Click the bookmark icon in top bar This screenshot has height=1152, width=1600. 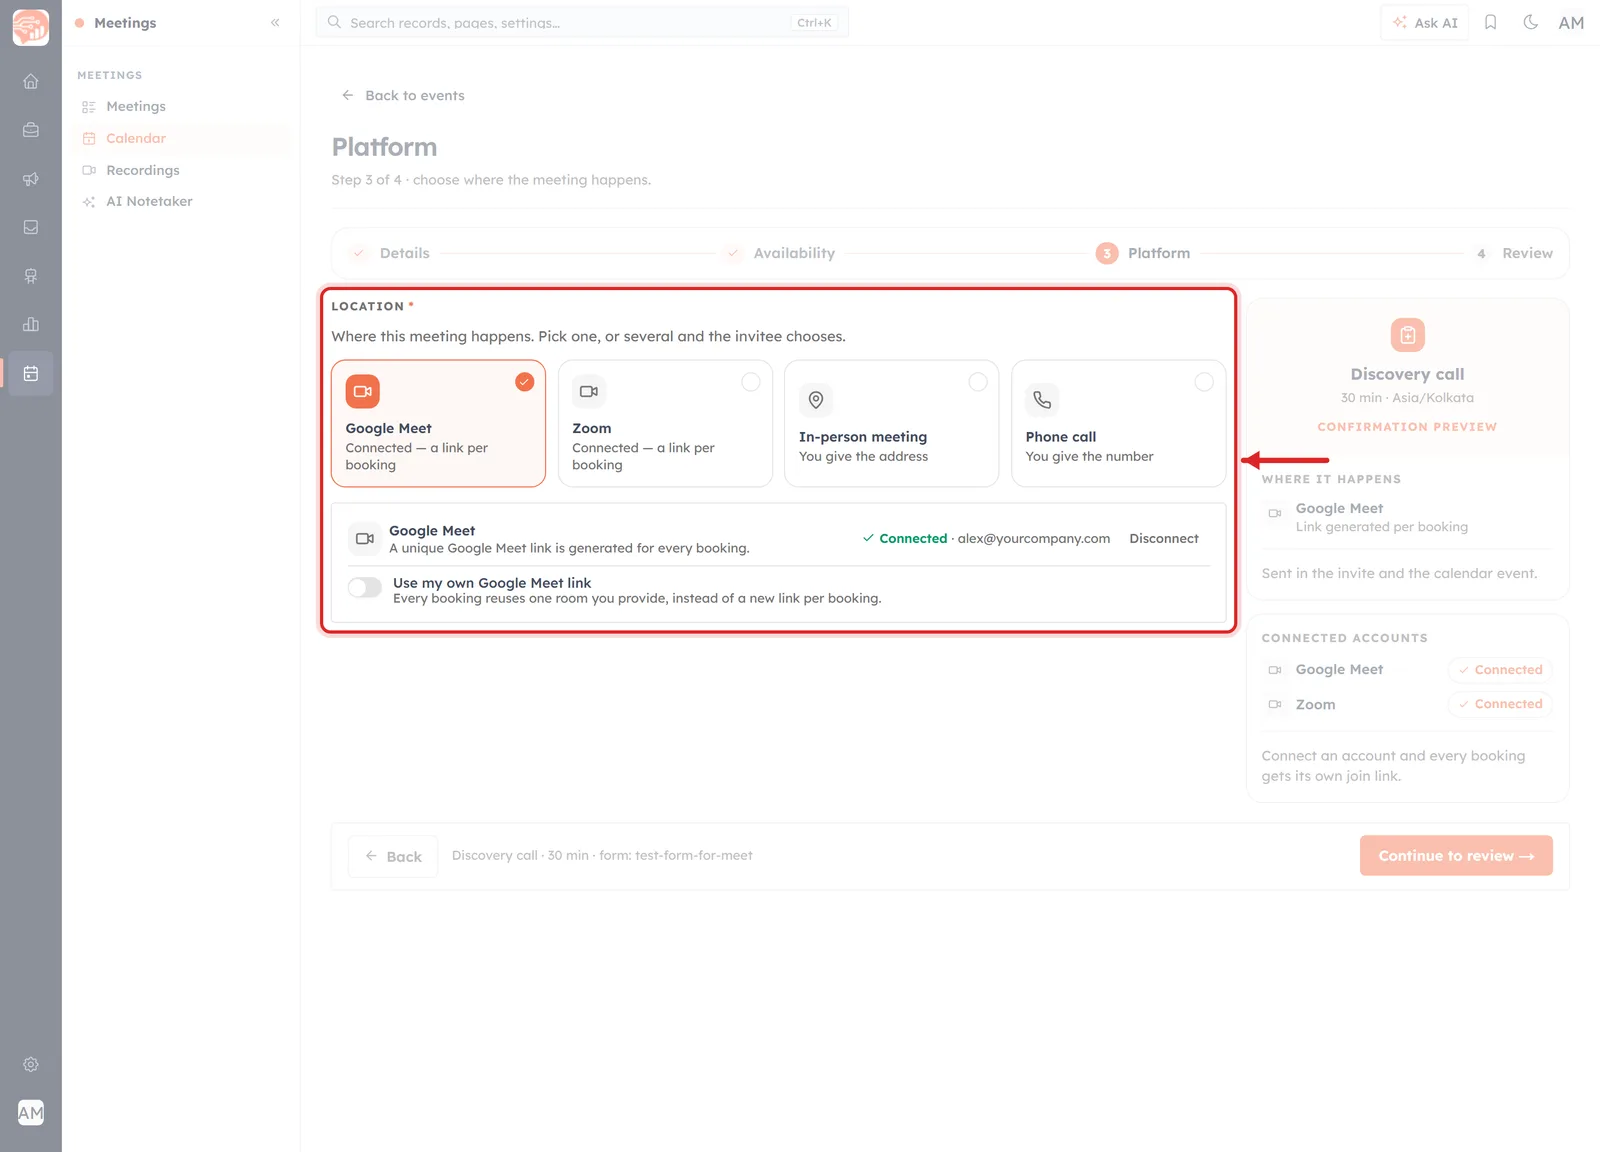coord(1490,22)
